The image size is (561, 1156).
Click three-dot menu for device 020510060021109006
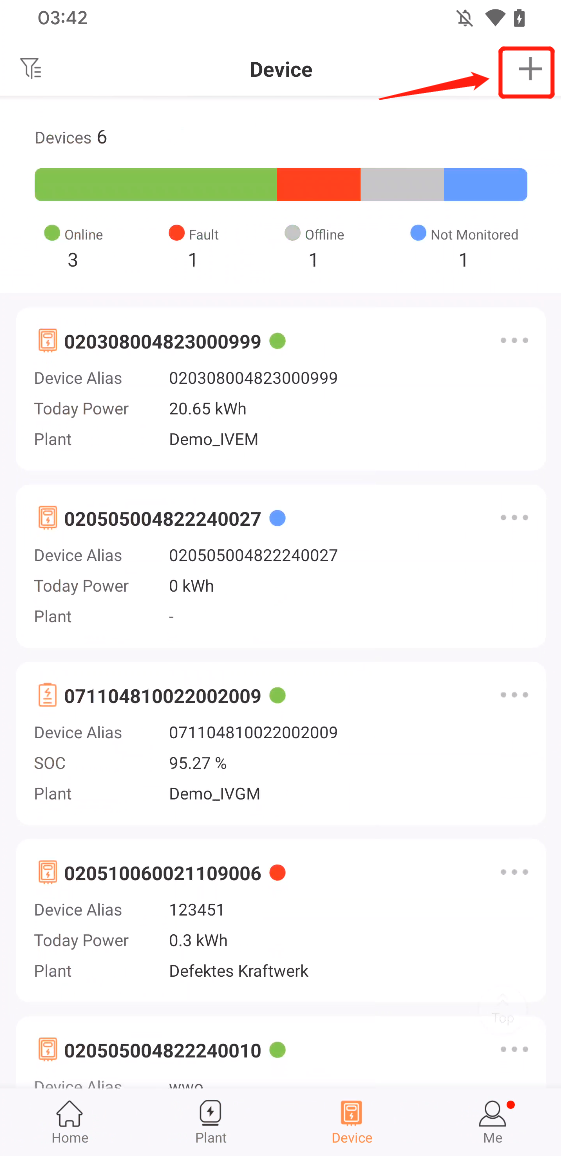pyautogui.click(x=515, y=872)
